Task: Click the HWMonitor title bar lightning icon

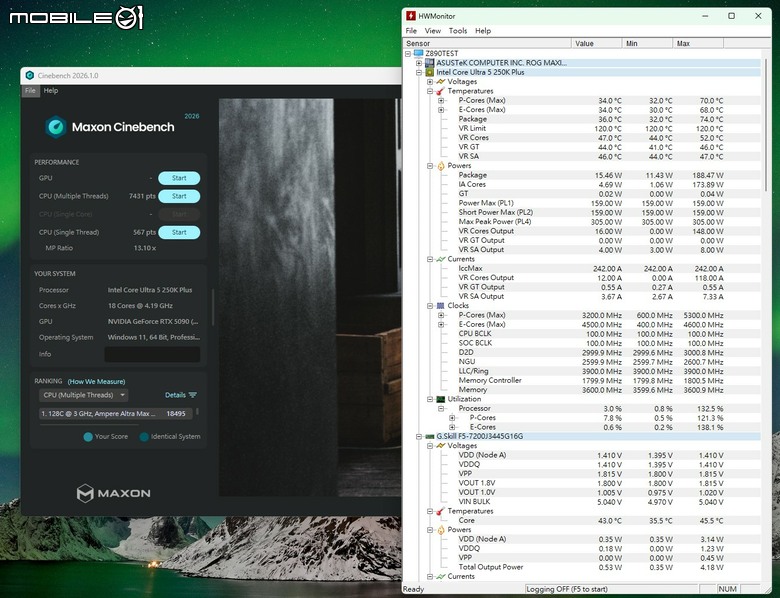Action: coord(411,16)
